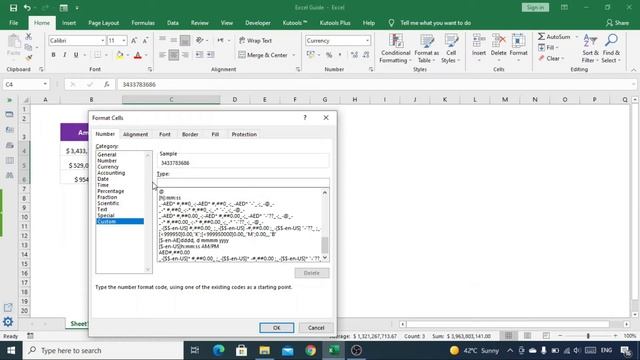Image resolution: width=640 pixels, height=360 pixels.
Task: Apply the yellow fill color bucket
Action: pos(120,55)
